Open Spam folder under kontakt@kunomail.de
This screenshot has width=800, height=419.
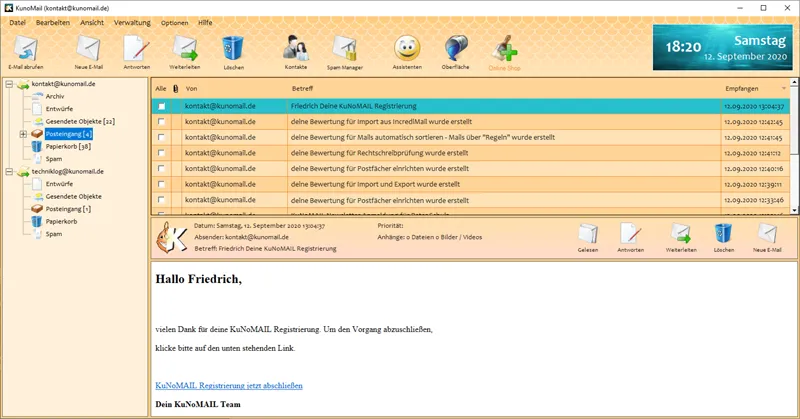54,159
